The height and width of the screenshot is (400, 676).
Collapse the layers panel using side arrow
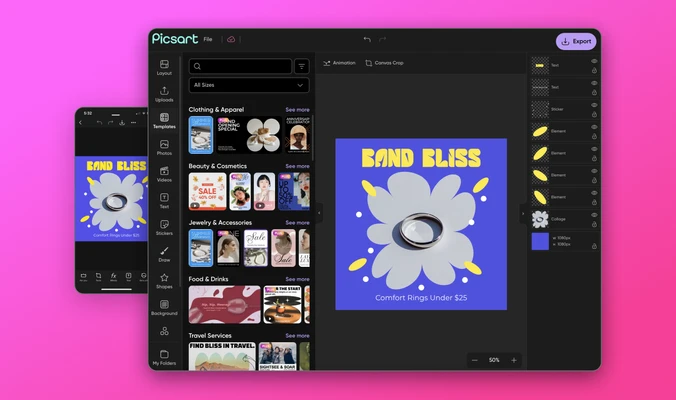click(x=521, y=212)
